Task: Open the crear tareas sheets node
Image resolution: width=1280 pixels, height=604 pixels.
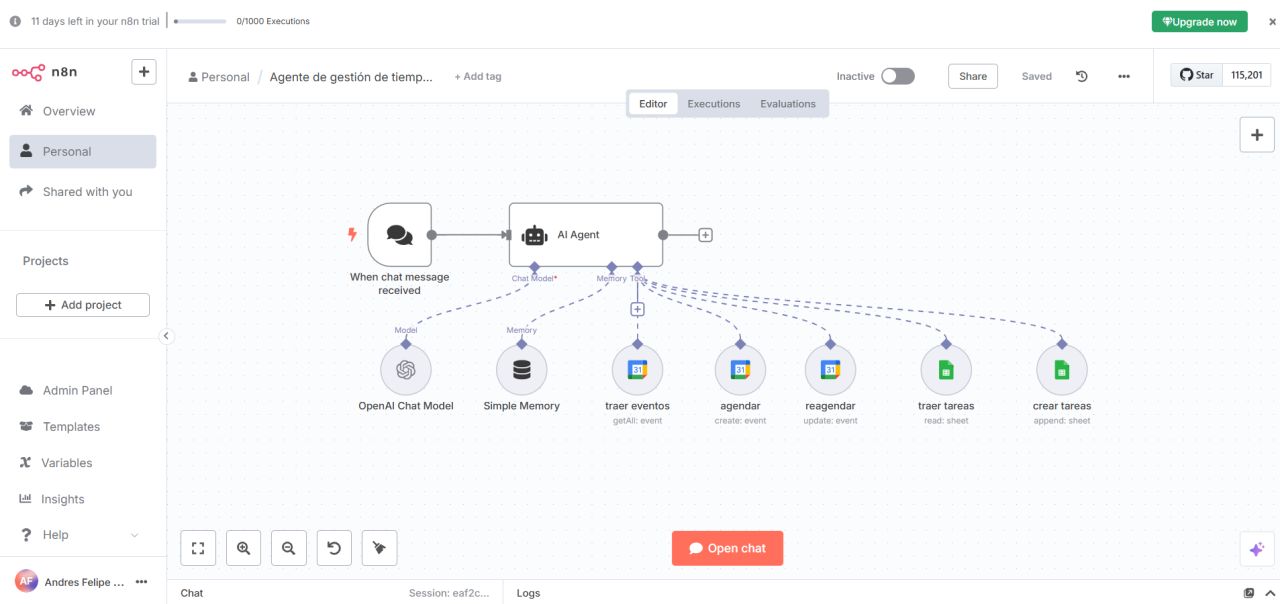Action: click(1062, 370)
